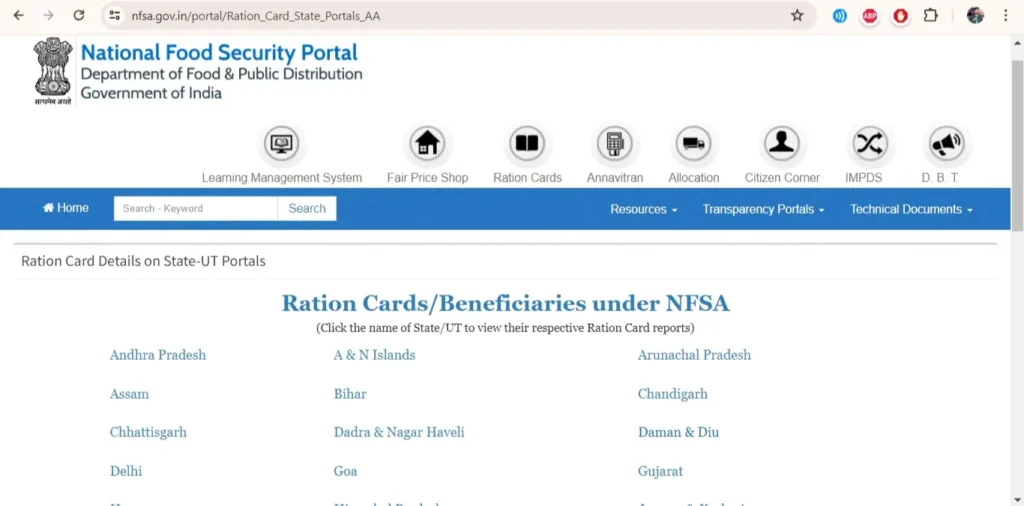Click the Learning Management System label
The width and height of the screenshot is (1024, 506).
point(281,178)
